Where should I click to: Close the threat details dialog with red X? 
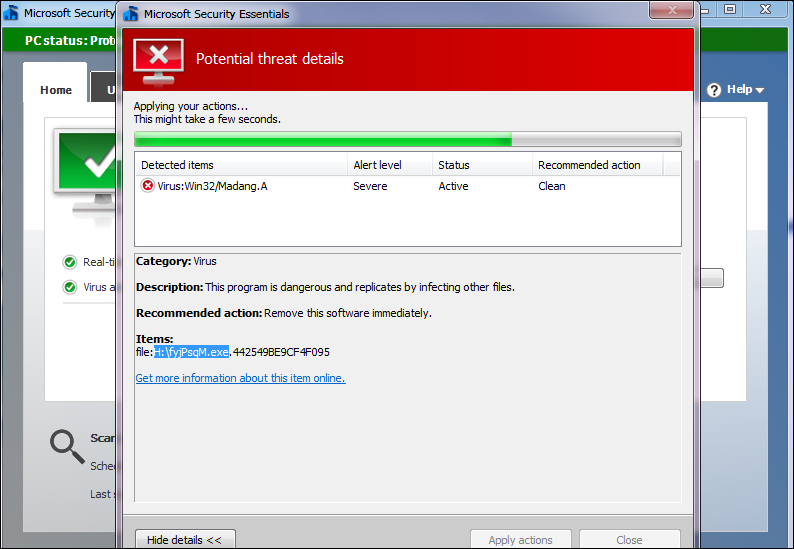(x=671, y=10)
